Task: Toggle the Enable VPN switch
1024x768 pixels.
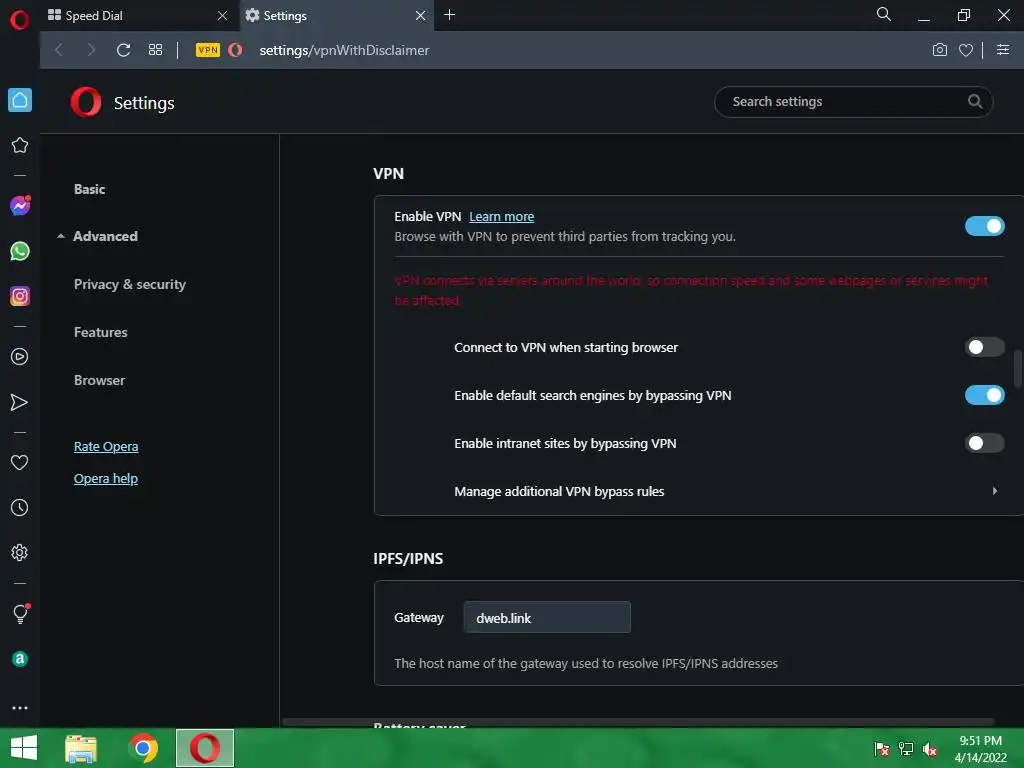Action: [x=985, y=226]
